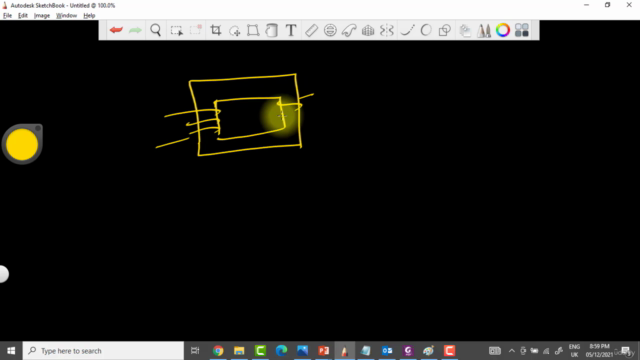The width and height of the screenshot is (640, 360).
Task: Click the Windows Start button
Action: click(11, 351)
